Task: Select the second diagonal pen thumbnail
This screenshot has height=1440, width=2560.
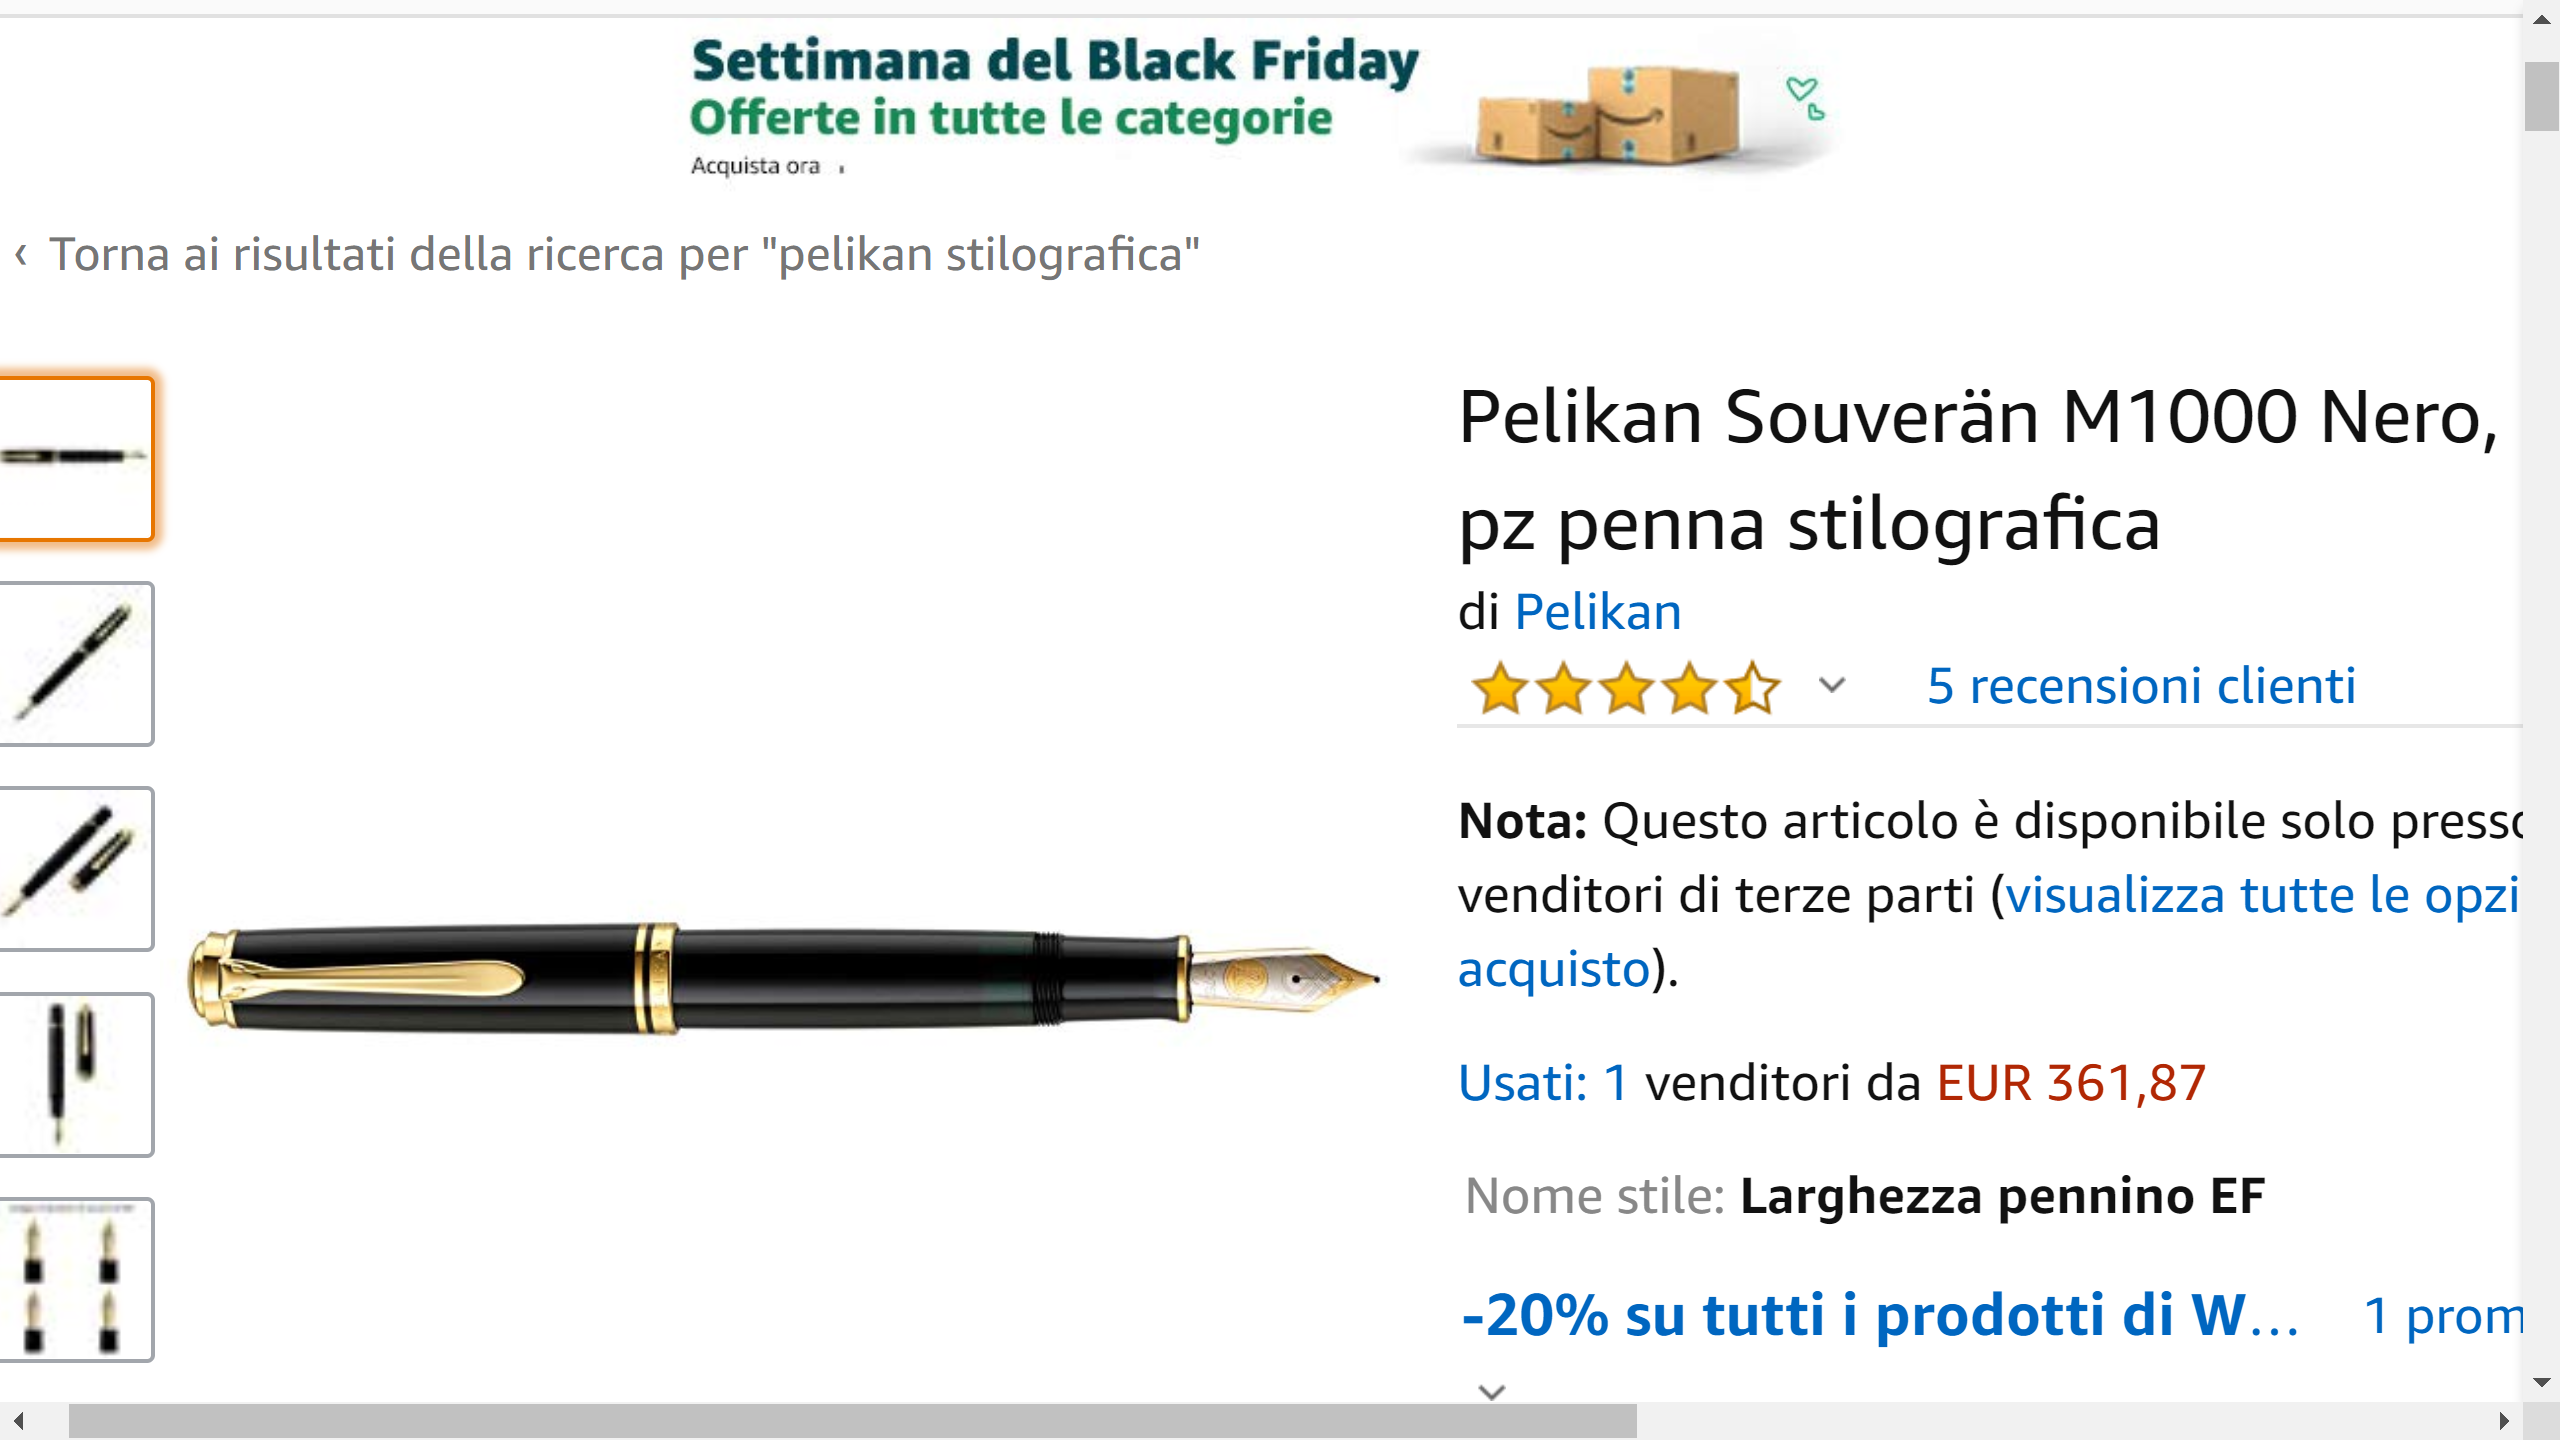Action: (76, 664)
